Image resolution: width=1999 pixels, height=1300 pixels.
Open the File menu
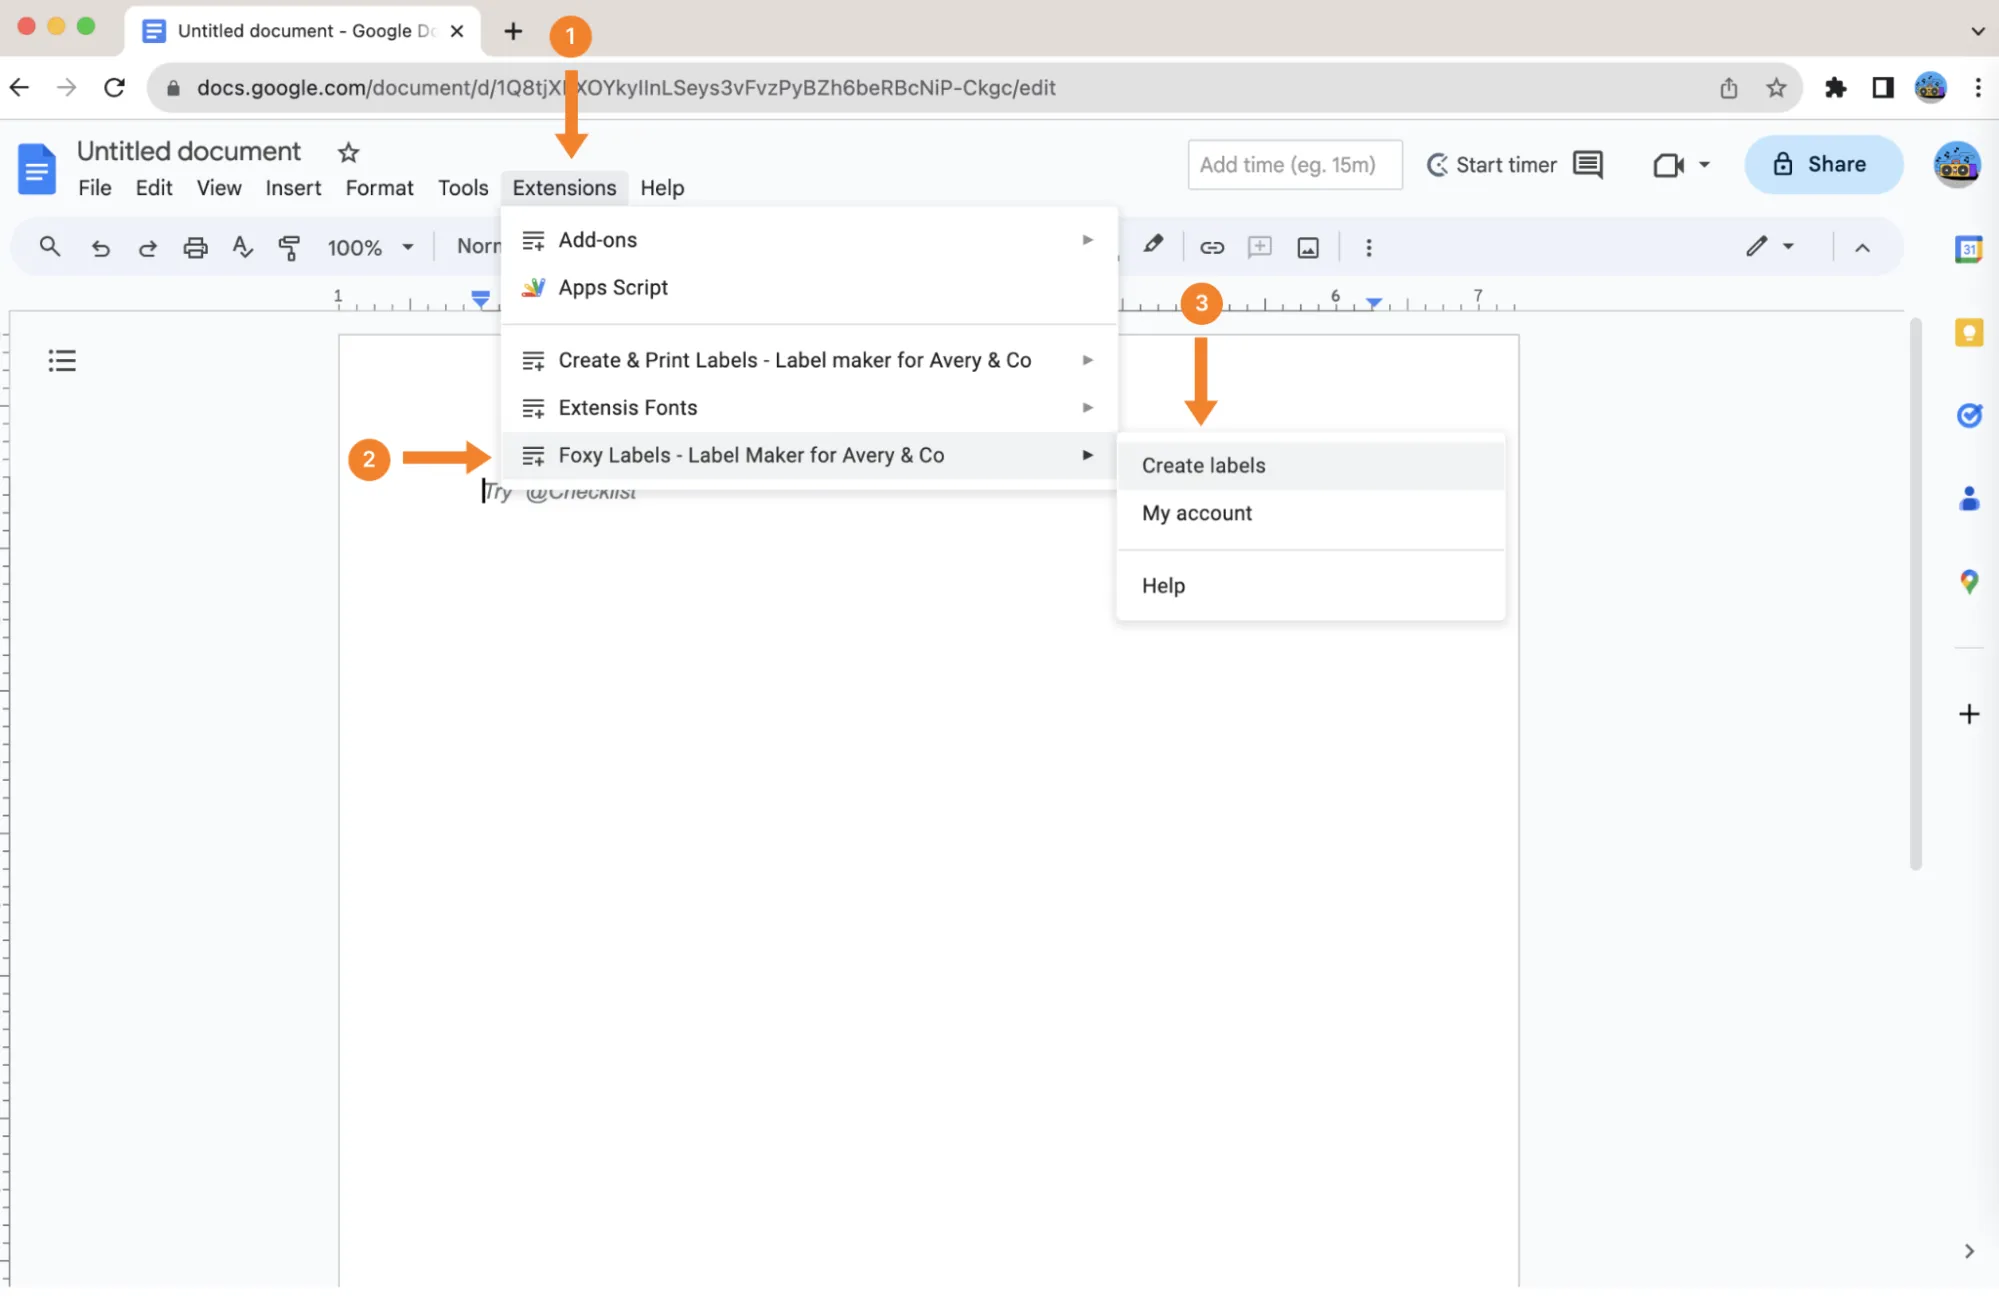[95, 188]
